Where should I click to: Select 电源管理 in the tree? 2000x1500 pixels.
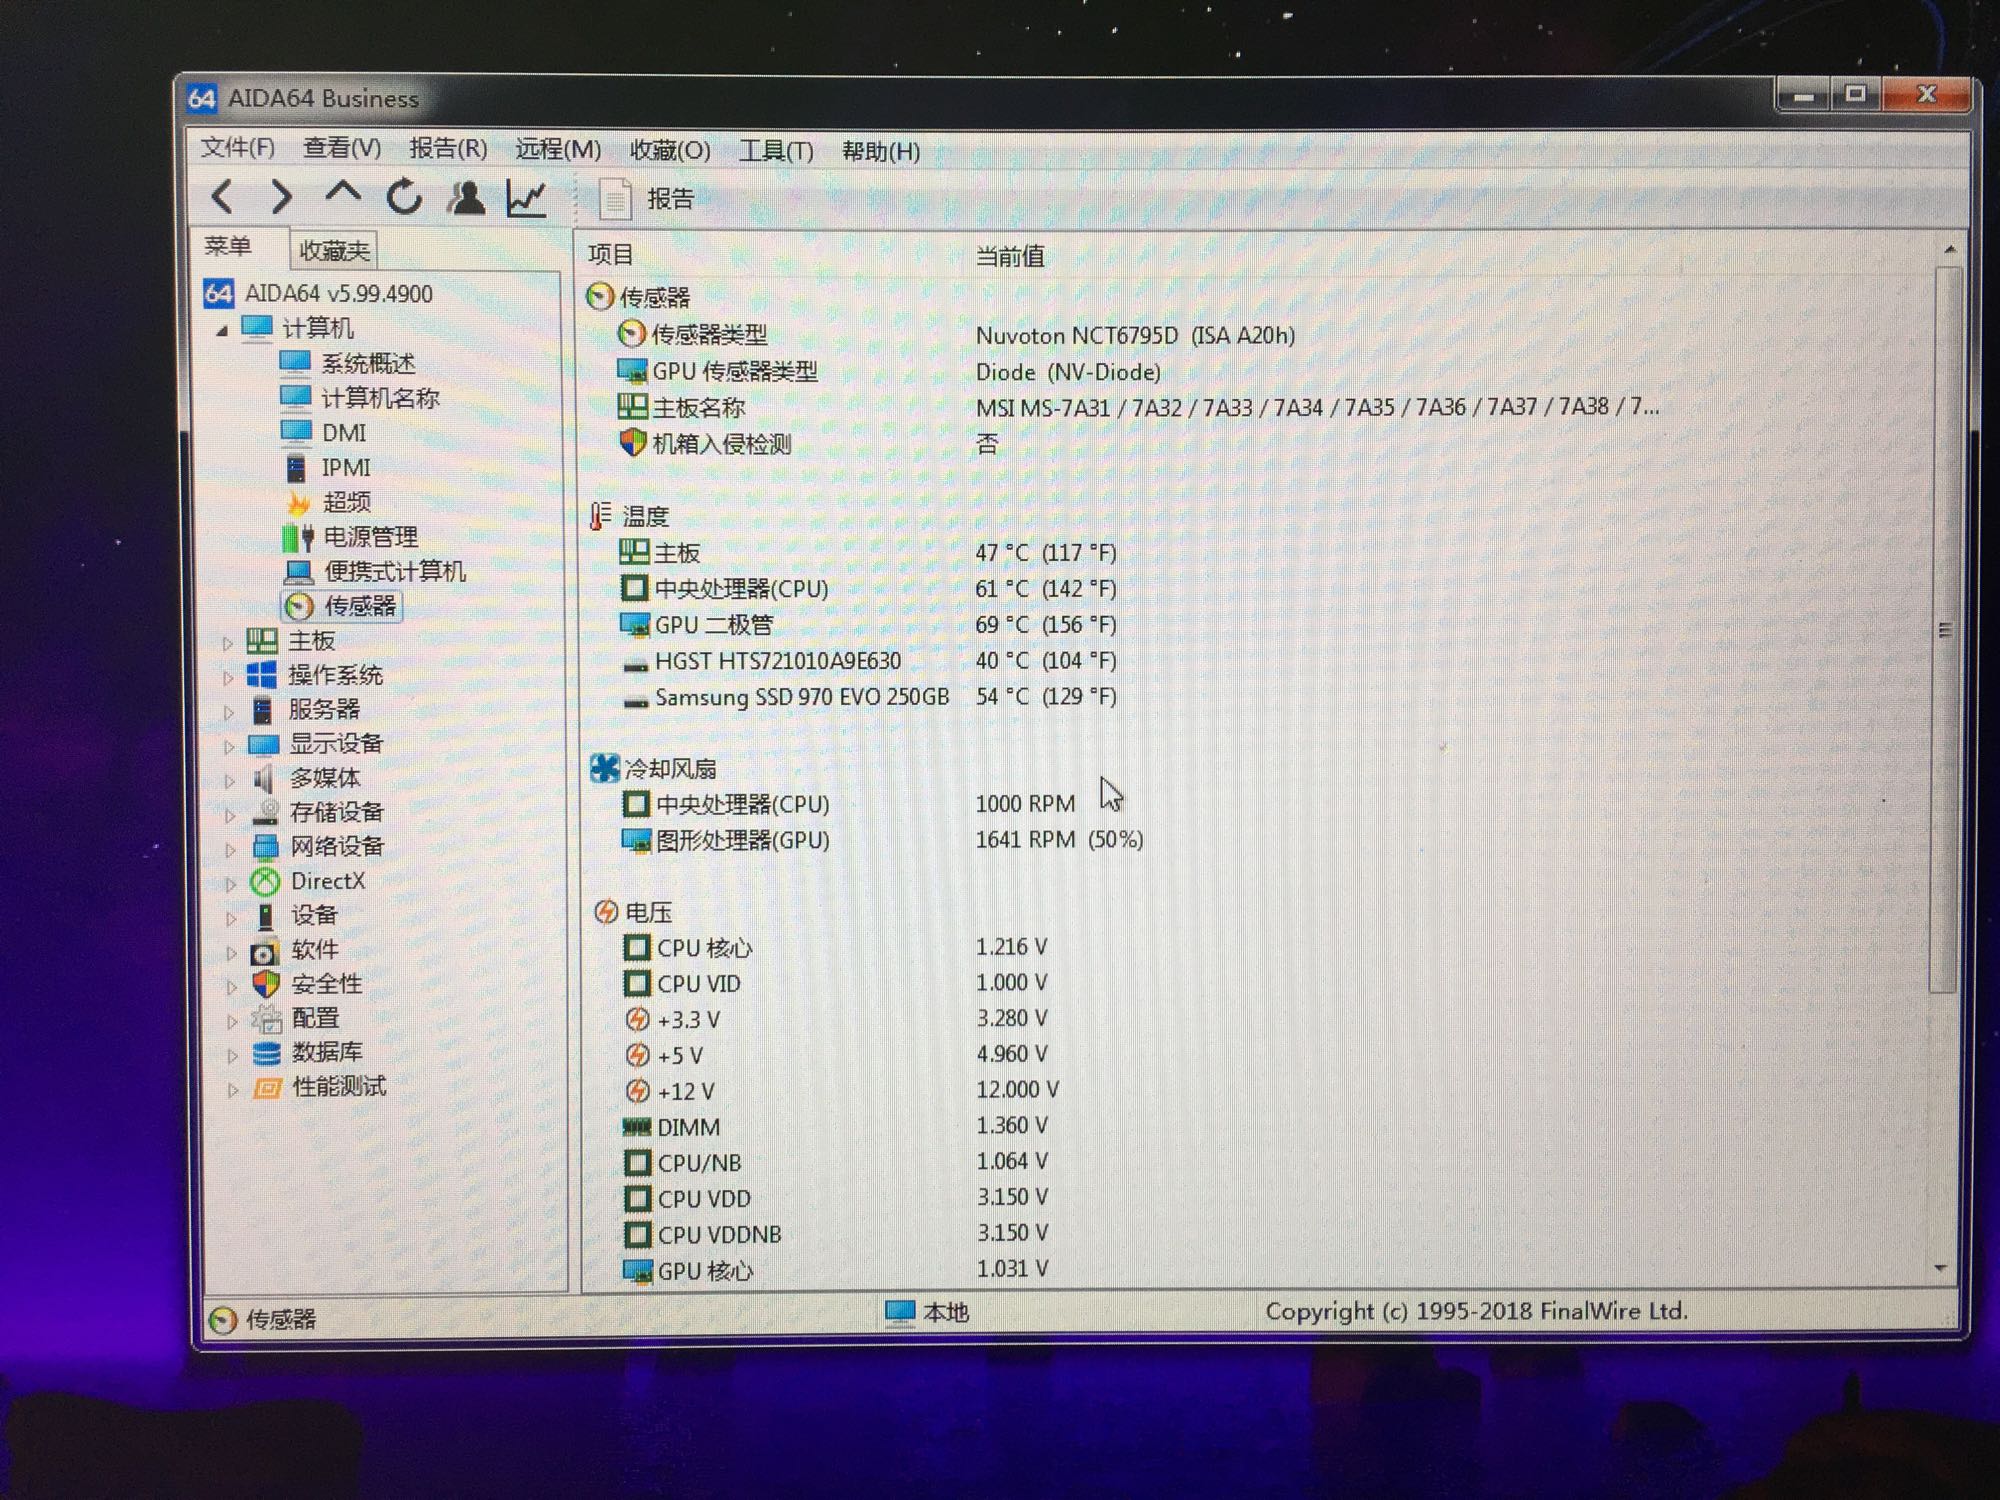click(x=370, y=537)
